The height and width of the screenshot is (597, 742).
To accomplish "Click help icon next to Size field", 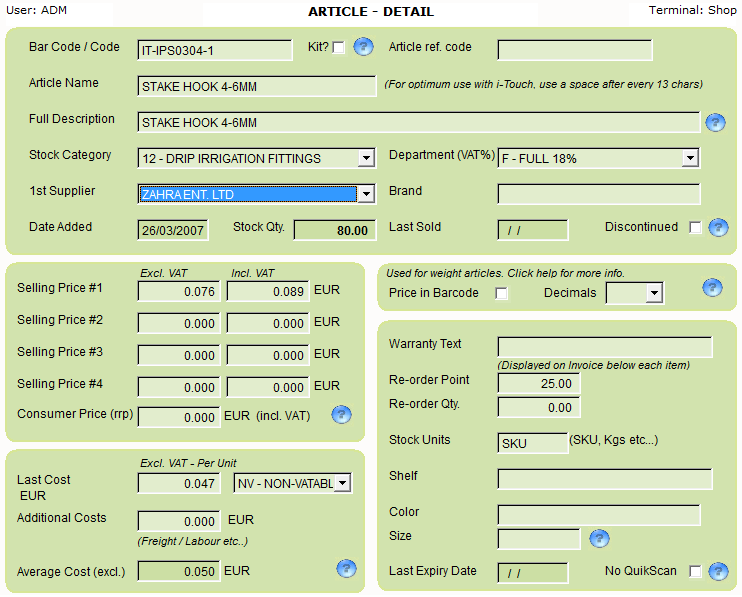I will (599, 539).
